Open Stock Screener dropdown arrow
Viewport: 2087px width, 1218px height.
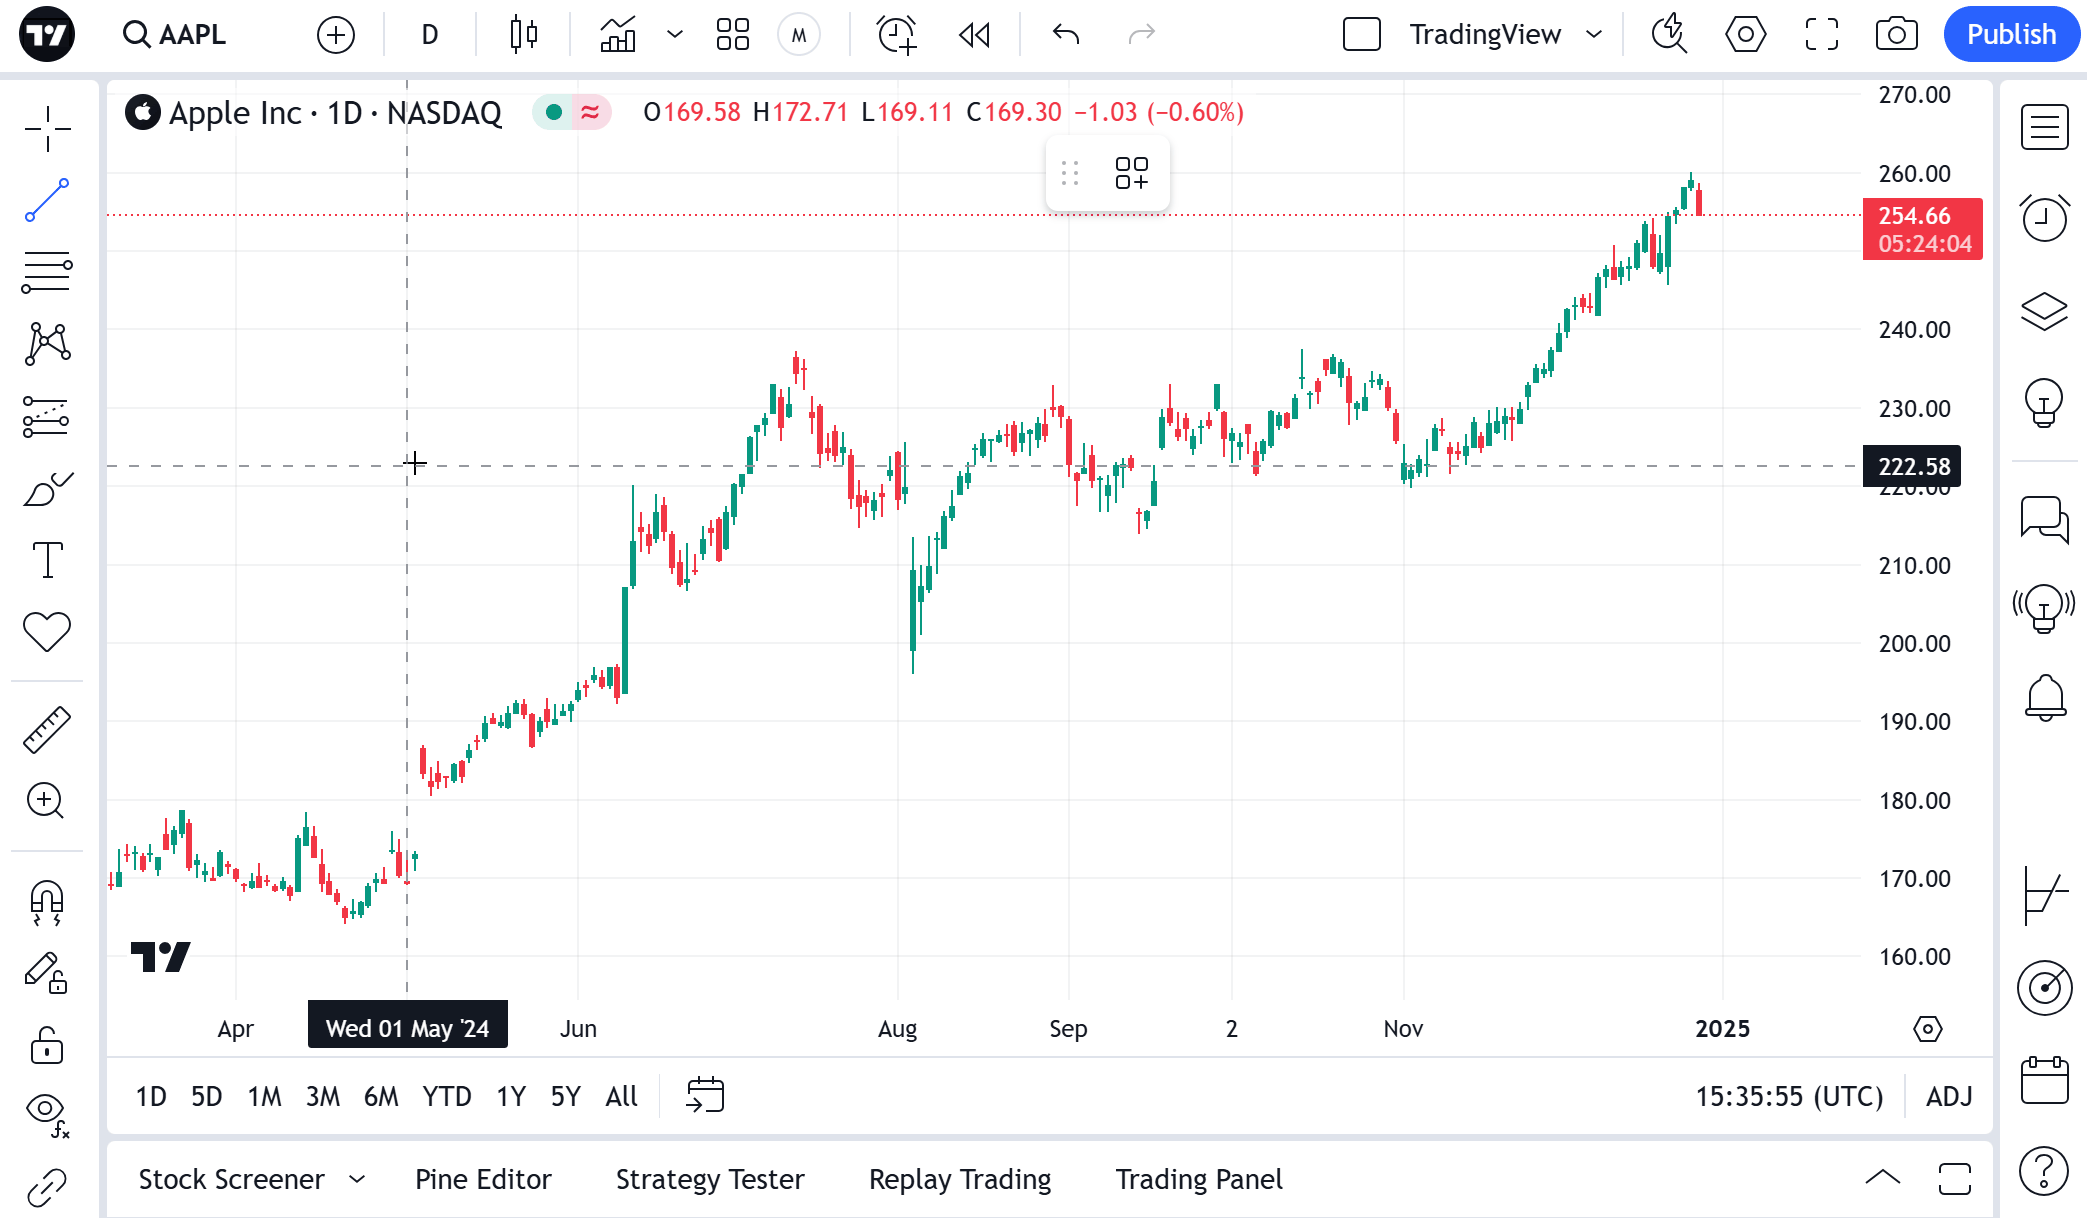357,1180
